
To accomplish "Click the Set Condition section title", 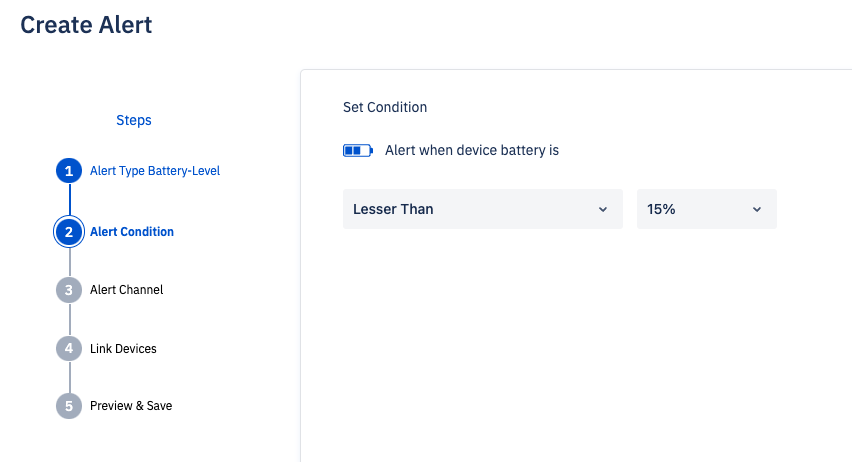I will (x=385, y=107).
